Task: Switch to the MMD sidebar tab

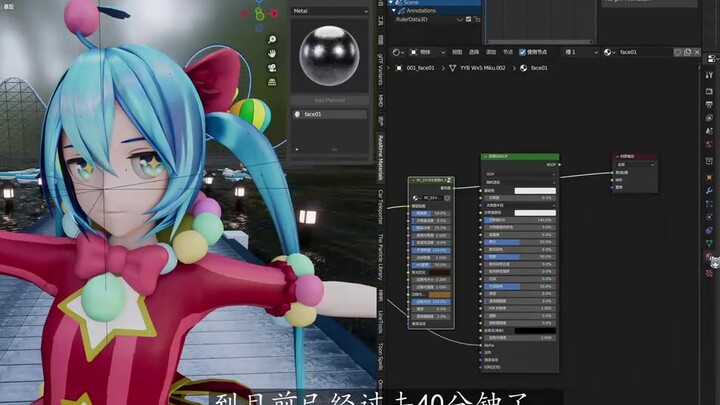Action: tap(380, 101)
